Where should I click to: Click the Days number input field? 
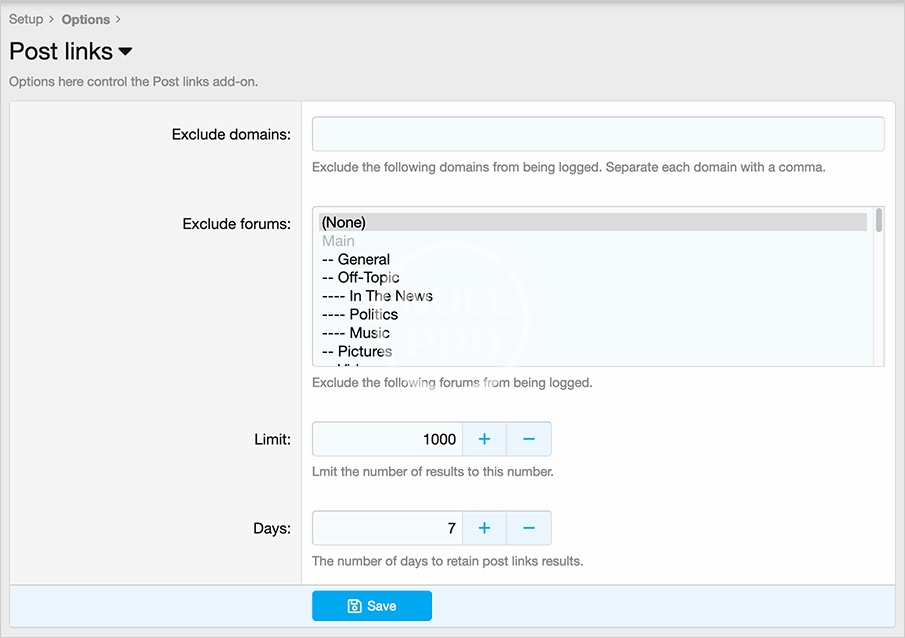pos(387,528)
